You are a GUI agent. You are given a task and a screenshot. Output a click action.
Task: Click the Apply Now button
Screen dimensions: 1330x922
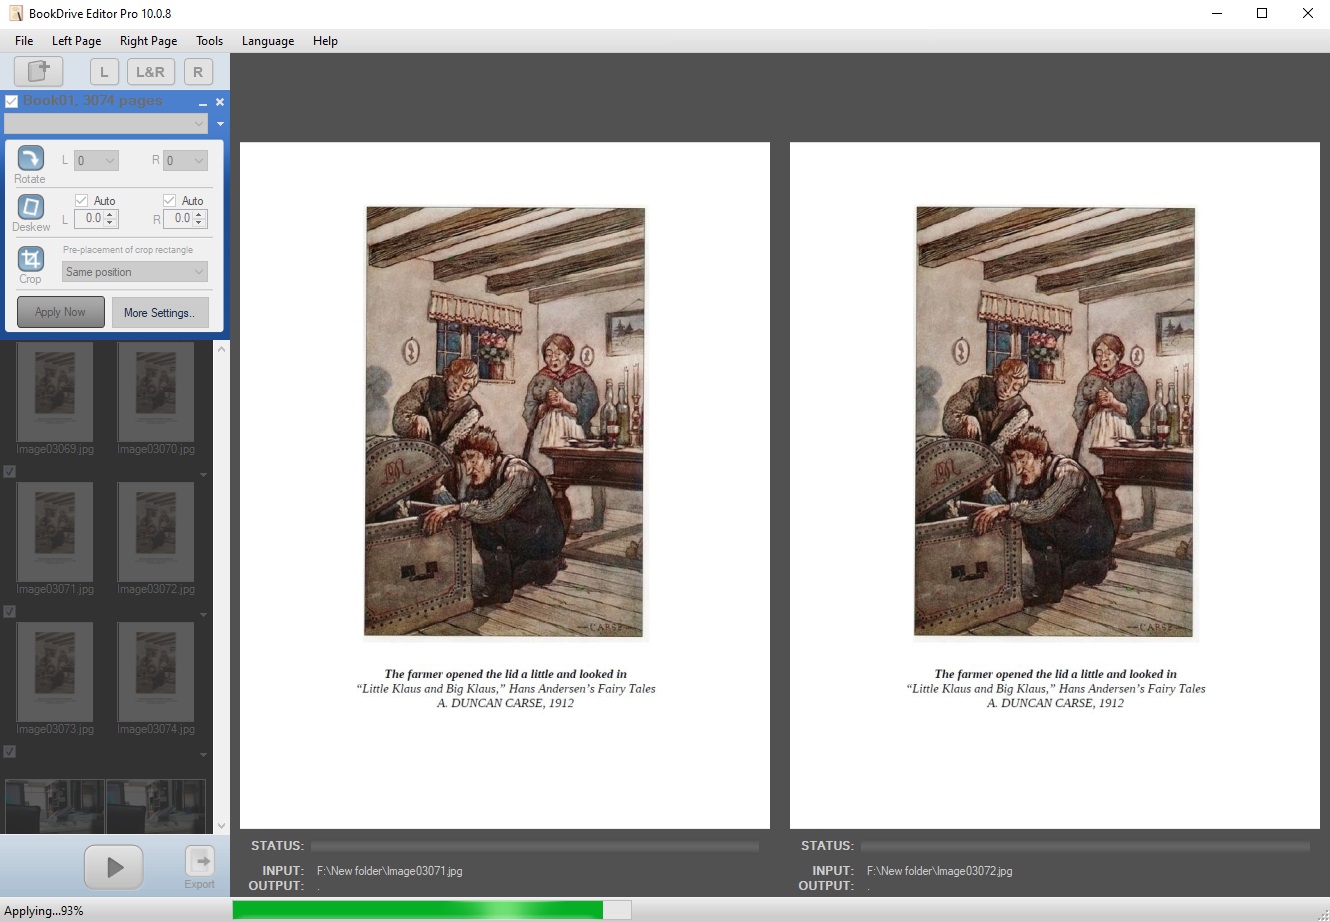coord(61,312)
